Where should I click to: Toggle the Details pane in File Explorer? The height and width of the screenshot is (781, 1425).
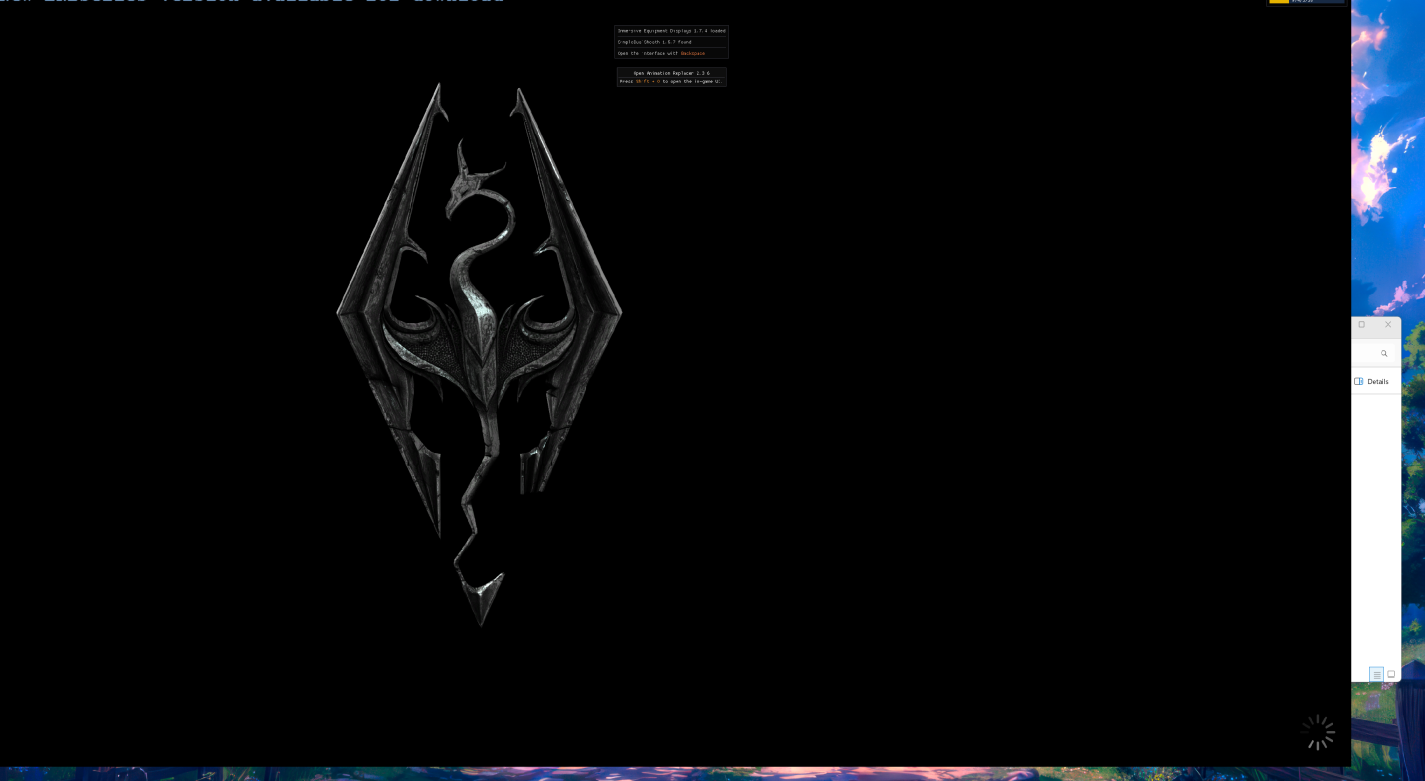pos(1372,381)
